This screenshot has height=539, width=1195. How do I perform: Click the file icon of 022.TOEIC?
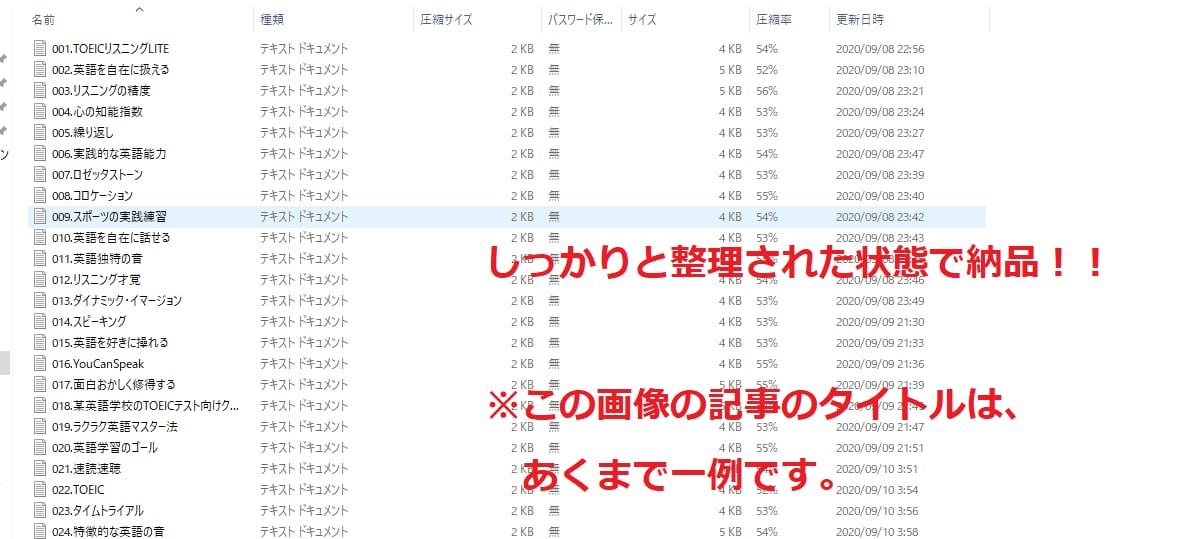click(40, 489)
